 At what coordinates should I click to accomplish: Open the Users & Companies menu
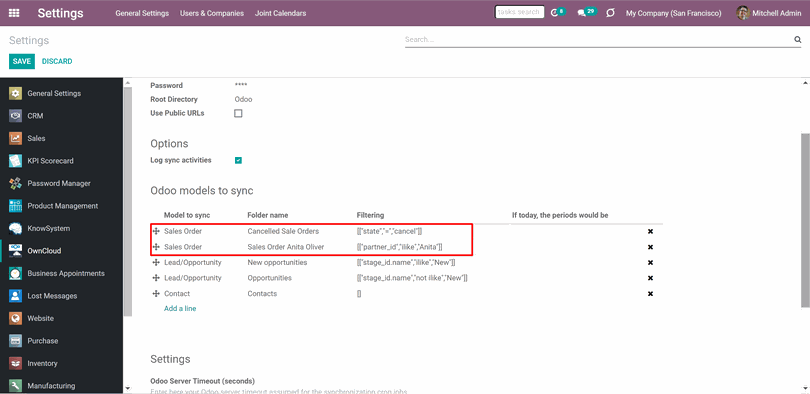point(212,13)
